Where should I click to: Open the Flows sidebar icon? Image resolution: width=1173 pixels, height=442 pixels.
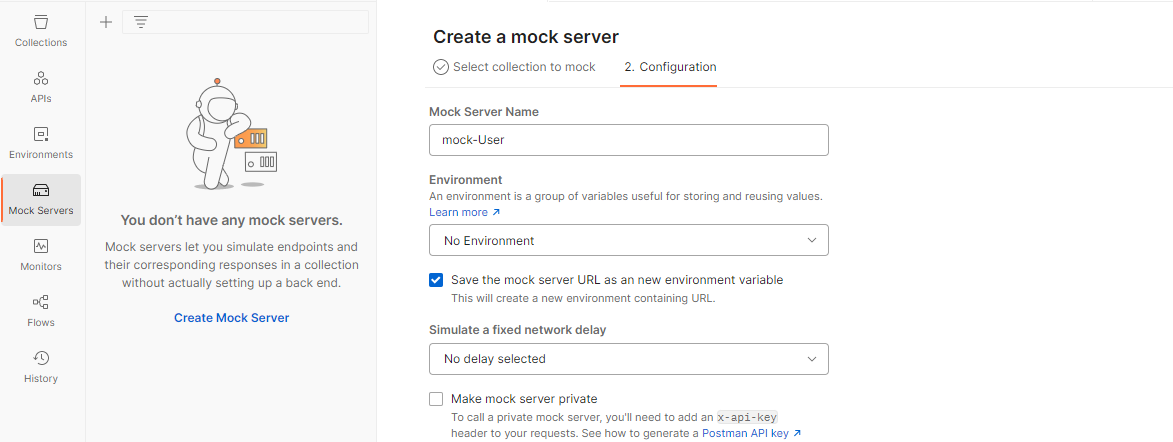tap(41, 311)
